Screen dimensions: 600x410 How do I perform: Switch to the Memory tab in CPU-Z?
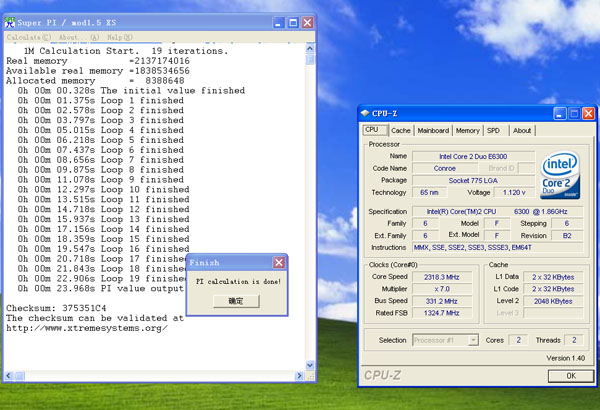point(468,131)
